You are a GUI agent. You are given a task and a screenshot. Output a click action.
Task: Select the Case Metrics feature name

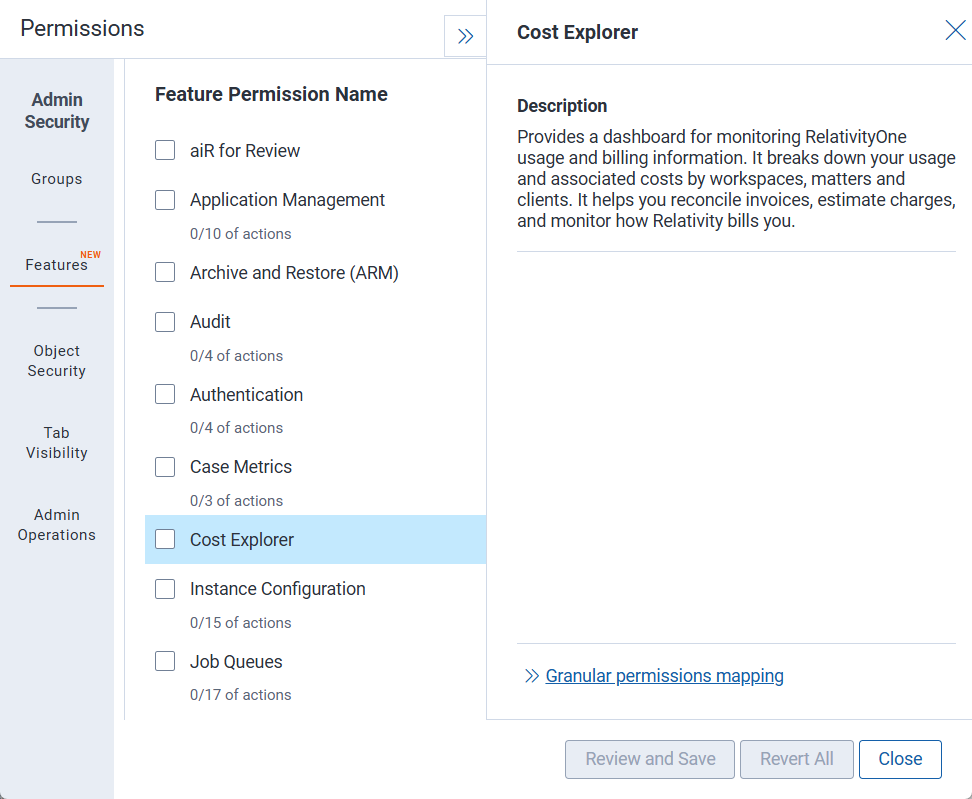click(x=241, y=467)
